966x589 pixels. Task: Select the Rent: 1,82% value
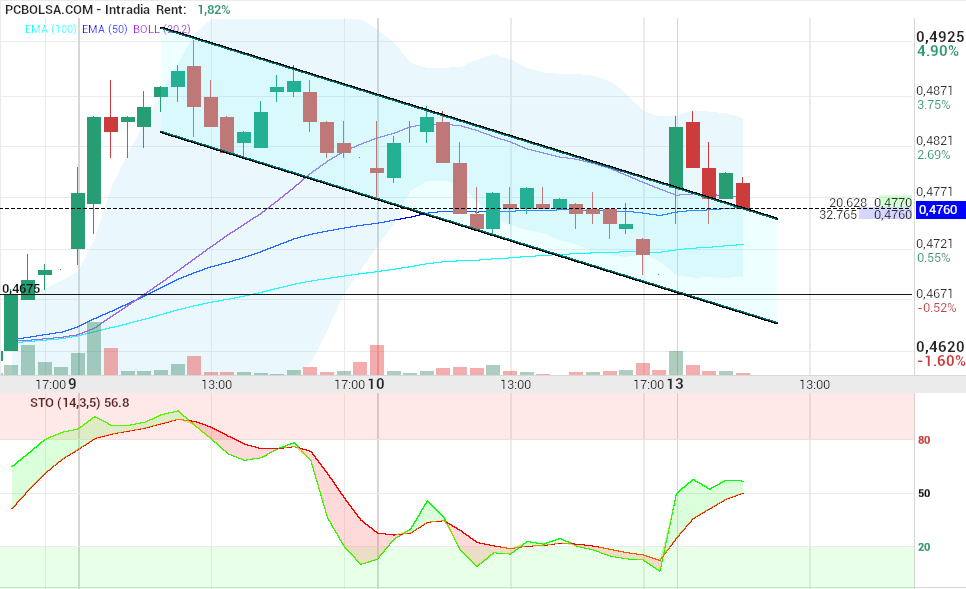coord(214,9)
